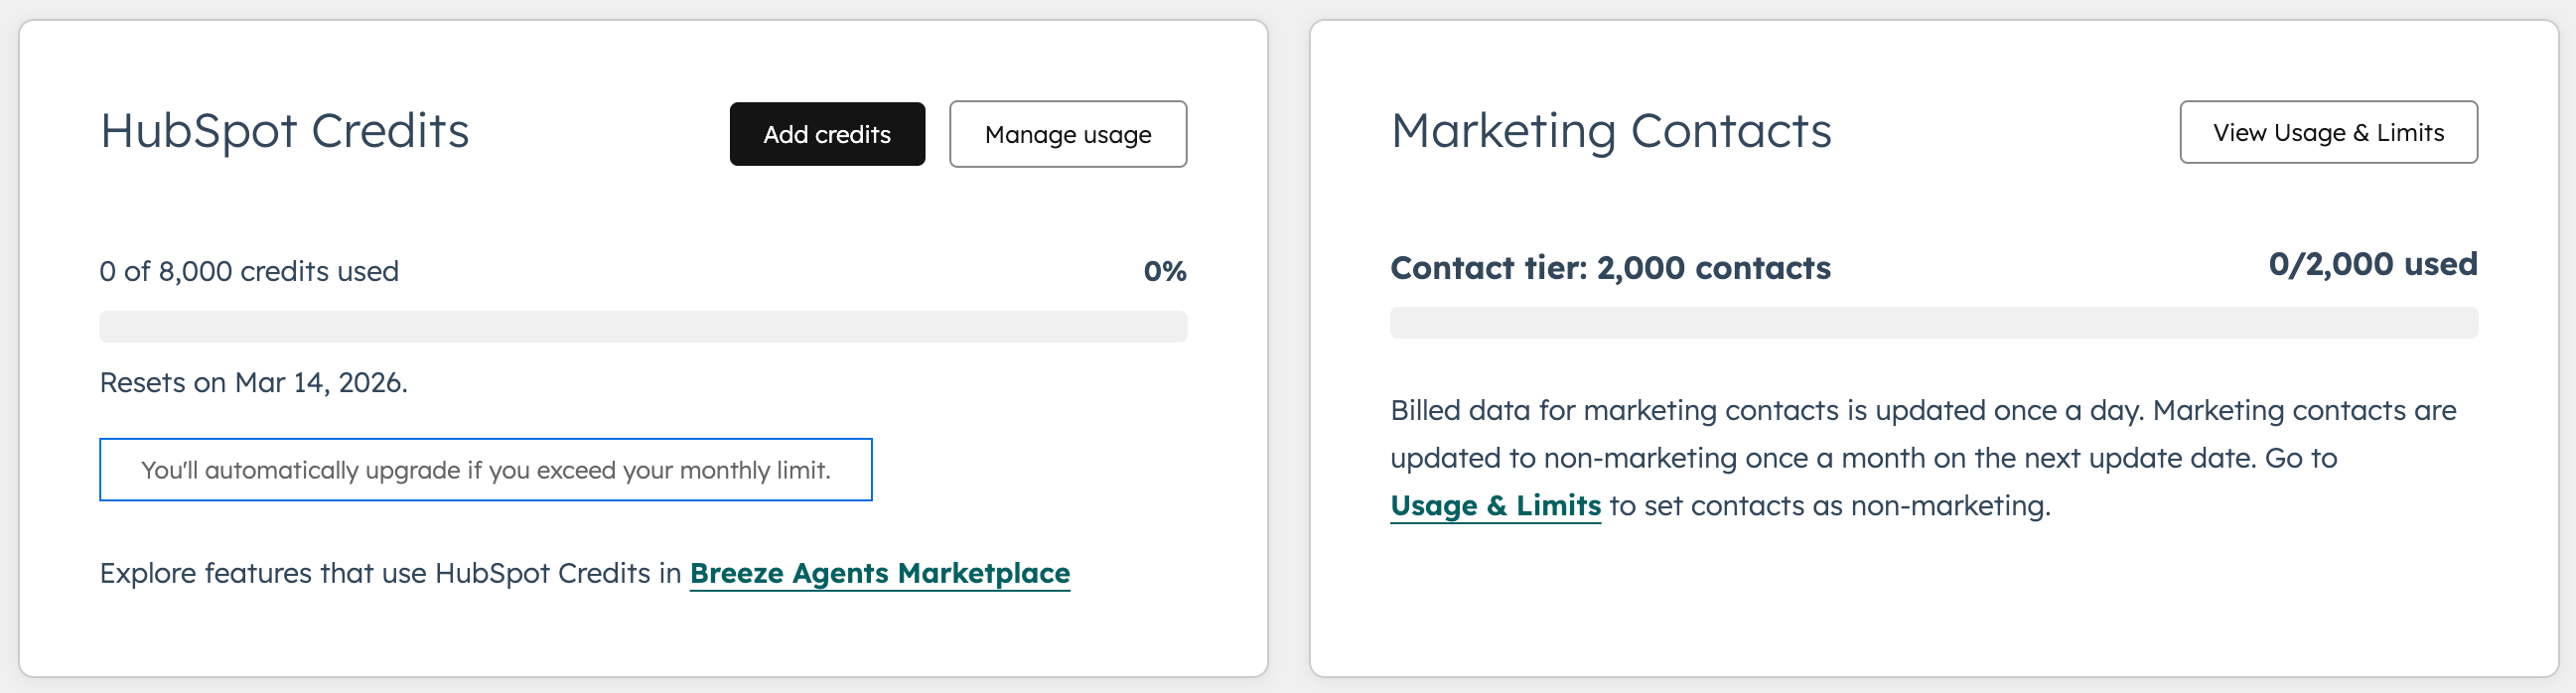Click View Usage & Limits for Marketing Contacts

point(2327,132)
